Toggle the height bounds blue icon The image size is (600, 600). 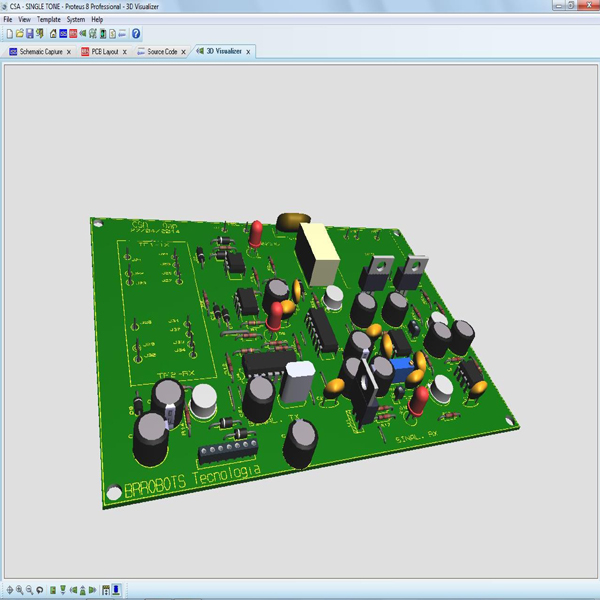(x=117, y=591)
